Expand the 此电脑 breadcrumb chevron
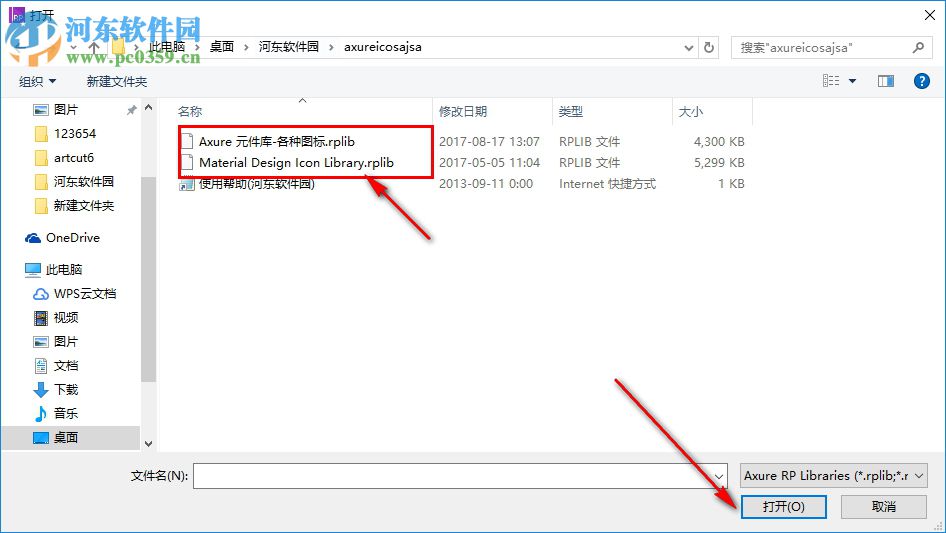 coord(197,47)
